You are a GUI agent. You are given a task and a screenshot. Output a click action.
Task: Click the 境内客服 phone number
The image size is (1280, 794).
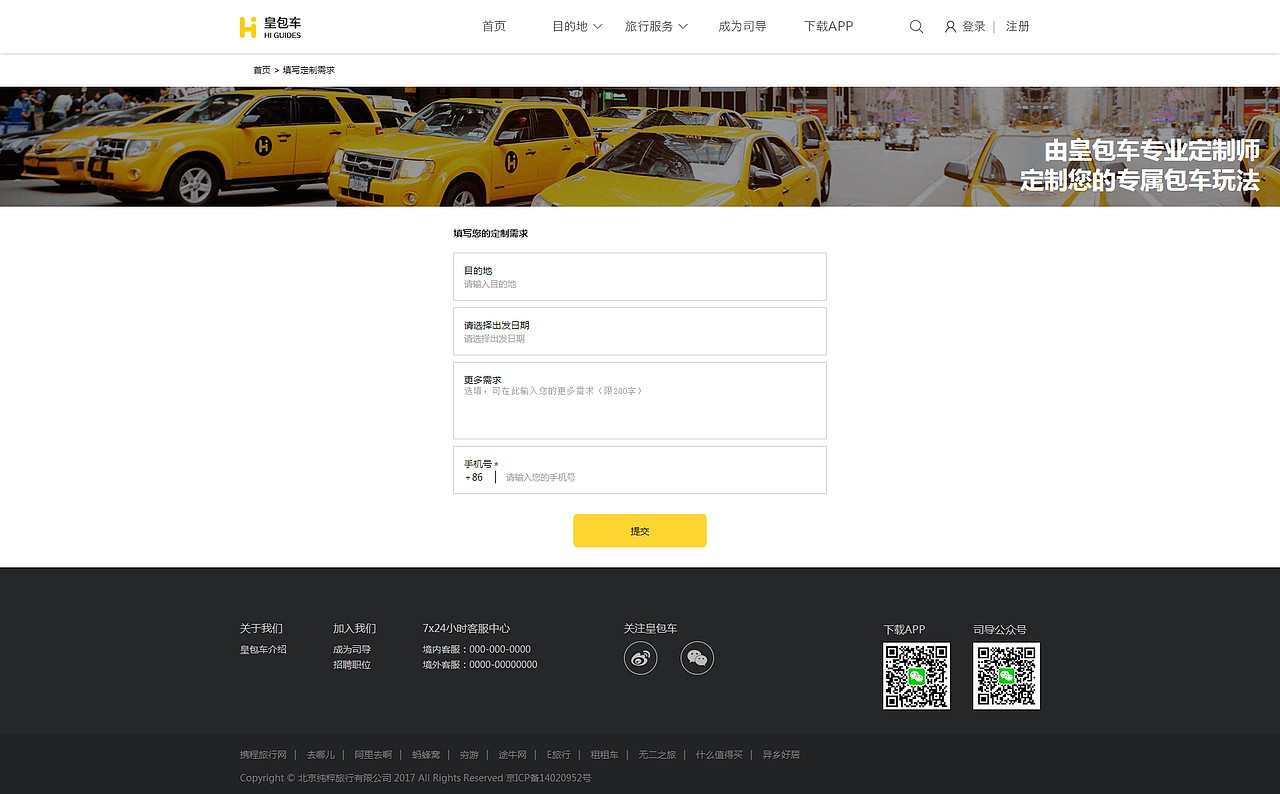[x=500, y=650]
